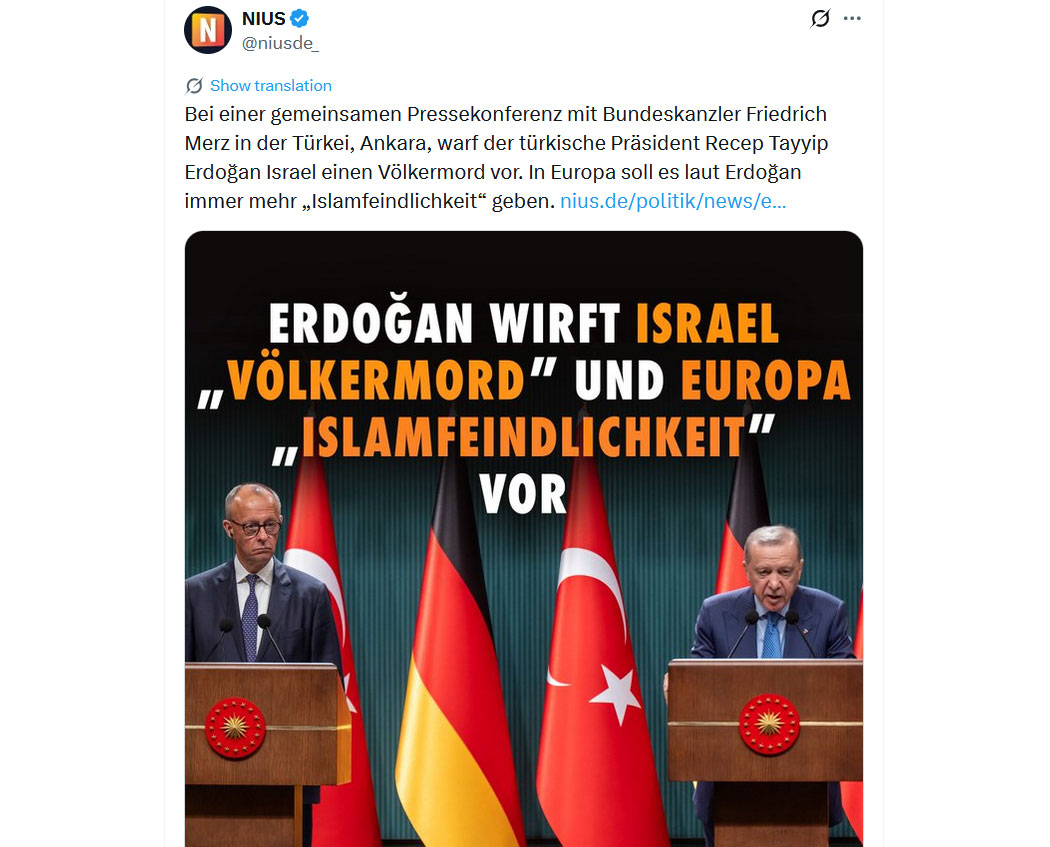This screenshot has height=847, width=1050.
Task: Click the 'ERDOĞAN WIRFT ISRAEL' headline in image
Action: point(524,324)
